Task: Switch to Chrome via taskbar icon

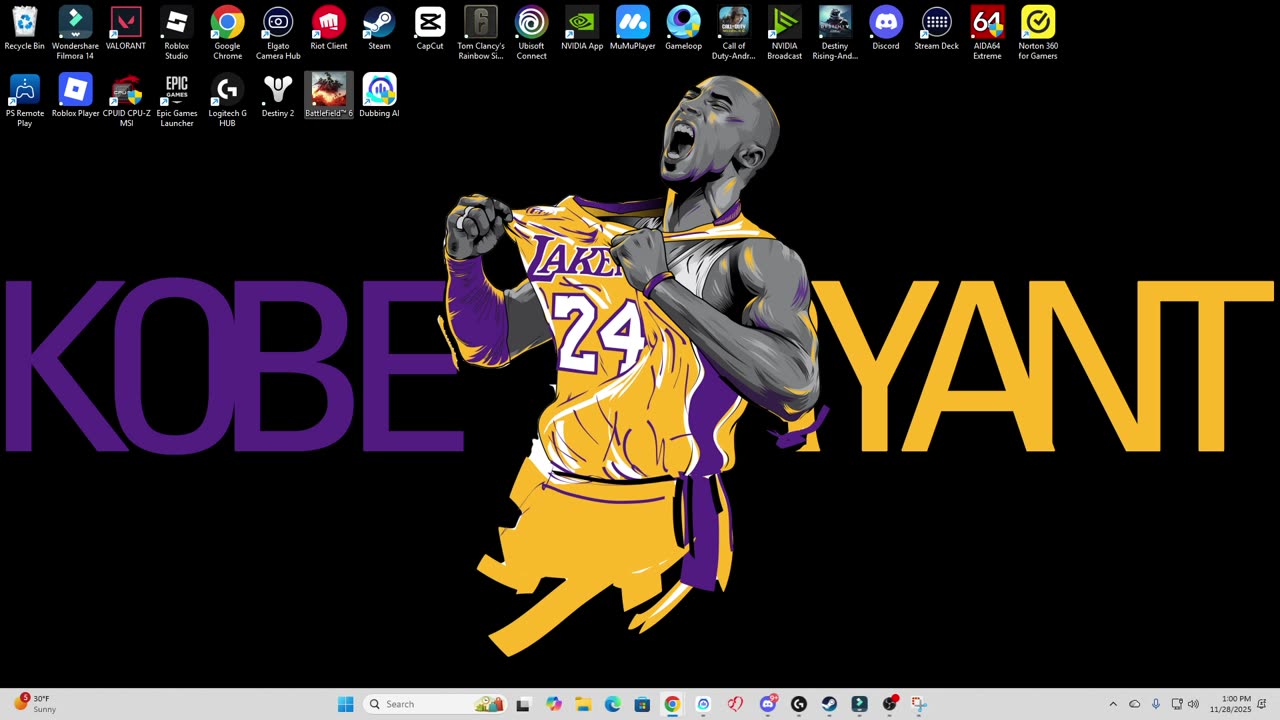Action: point(672,704)
